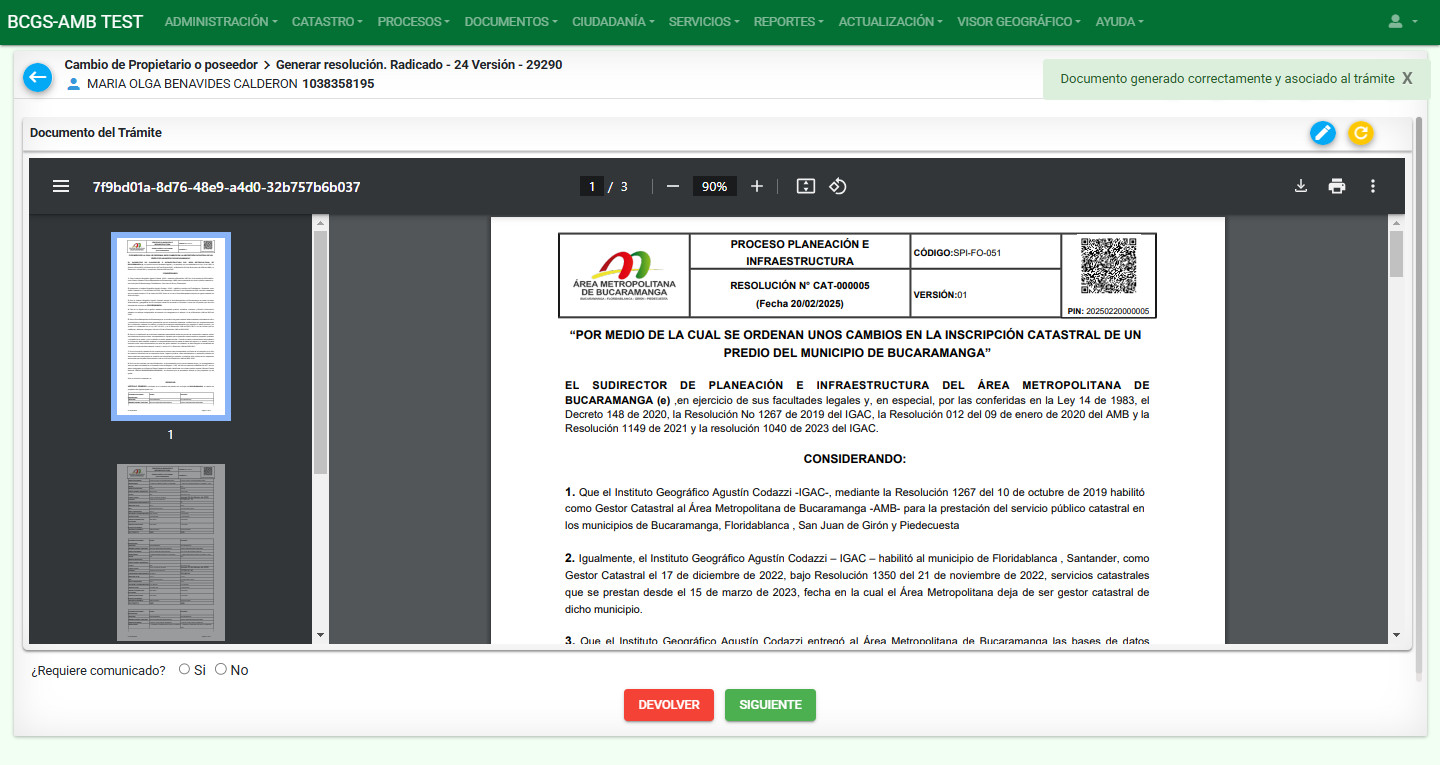
Task: Click the yellow regenerate document icon
Action: (1360, 133)
